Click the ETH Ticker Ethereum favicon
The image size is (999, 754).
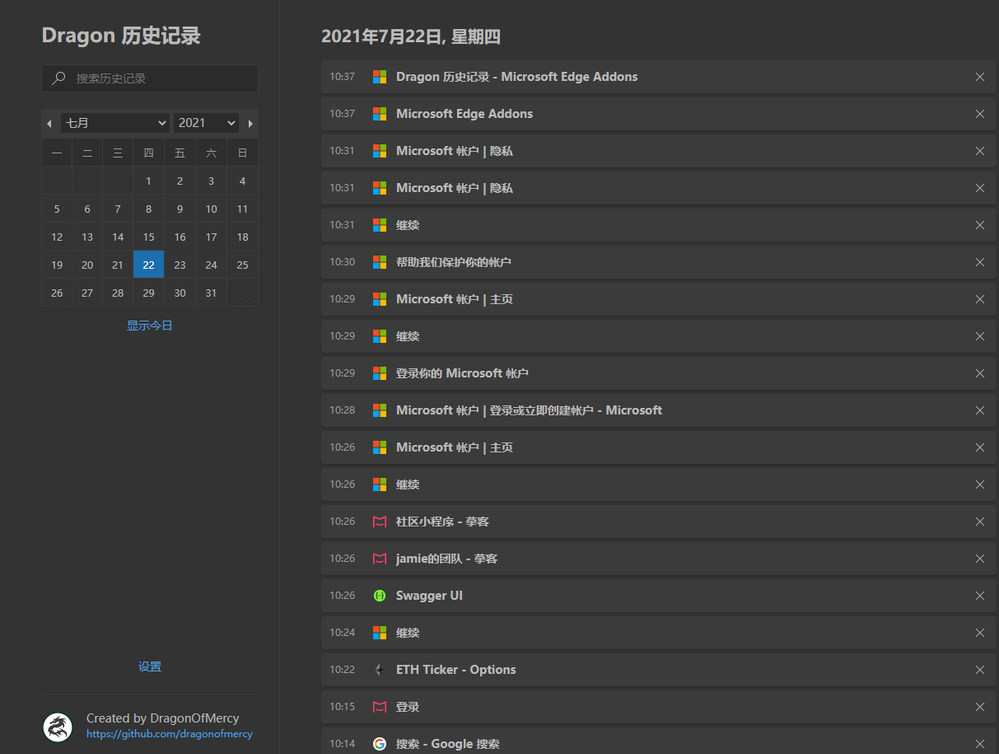379,670
